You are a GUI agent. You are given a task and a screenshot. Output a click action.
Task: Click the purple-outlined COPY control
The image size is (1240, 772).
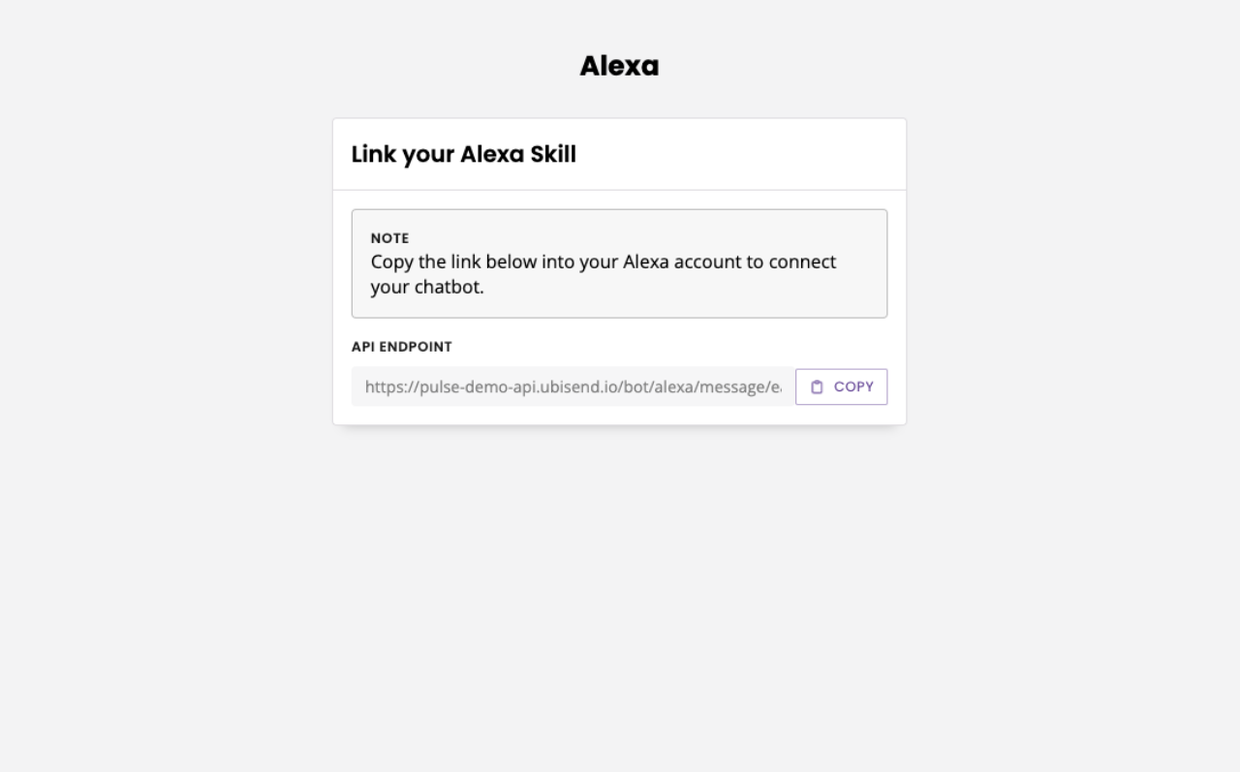tap(841, 386)
